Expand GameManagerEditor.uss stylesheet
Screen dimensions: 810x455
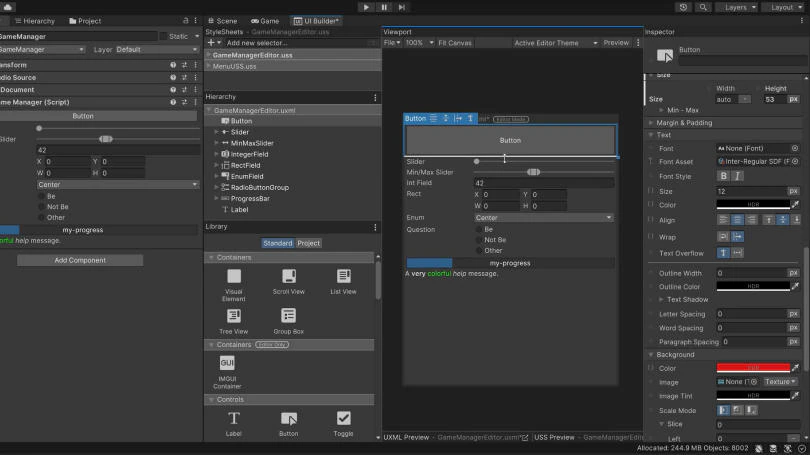(x=209, y=55)
